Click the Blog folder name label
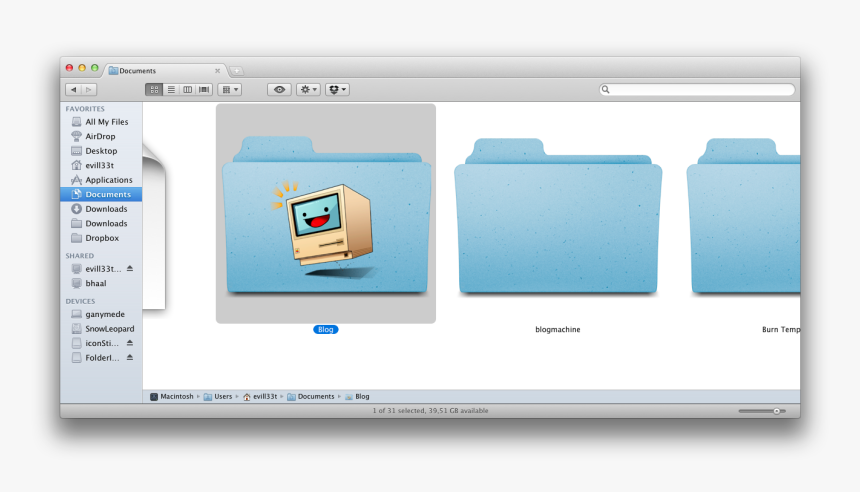Screen dimensions: 860x492 pos(326,330)
